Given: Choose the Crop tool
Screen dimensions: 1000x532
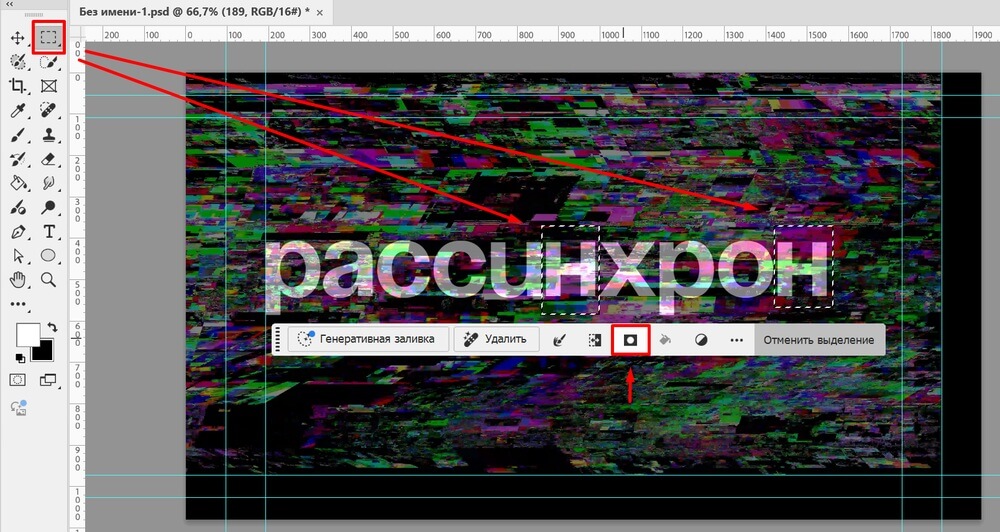Looking at the screenshot, I should coord(17,86).
